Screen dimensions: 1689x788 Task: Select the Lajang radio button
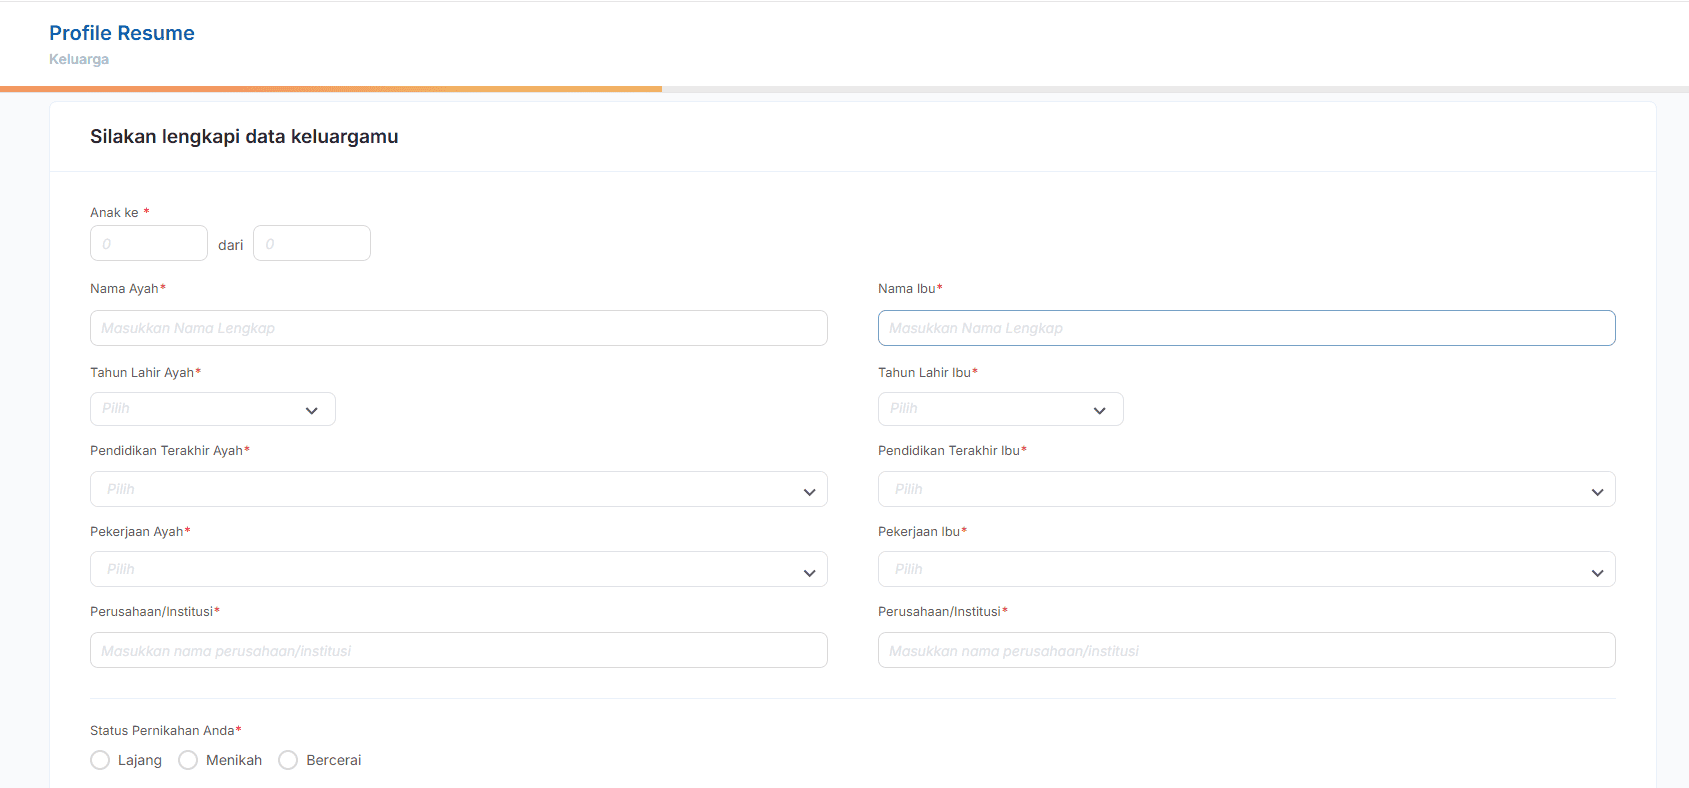tap(100, 760)
